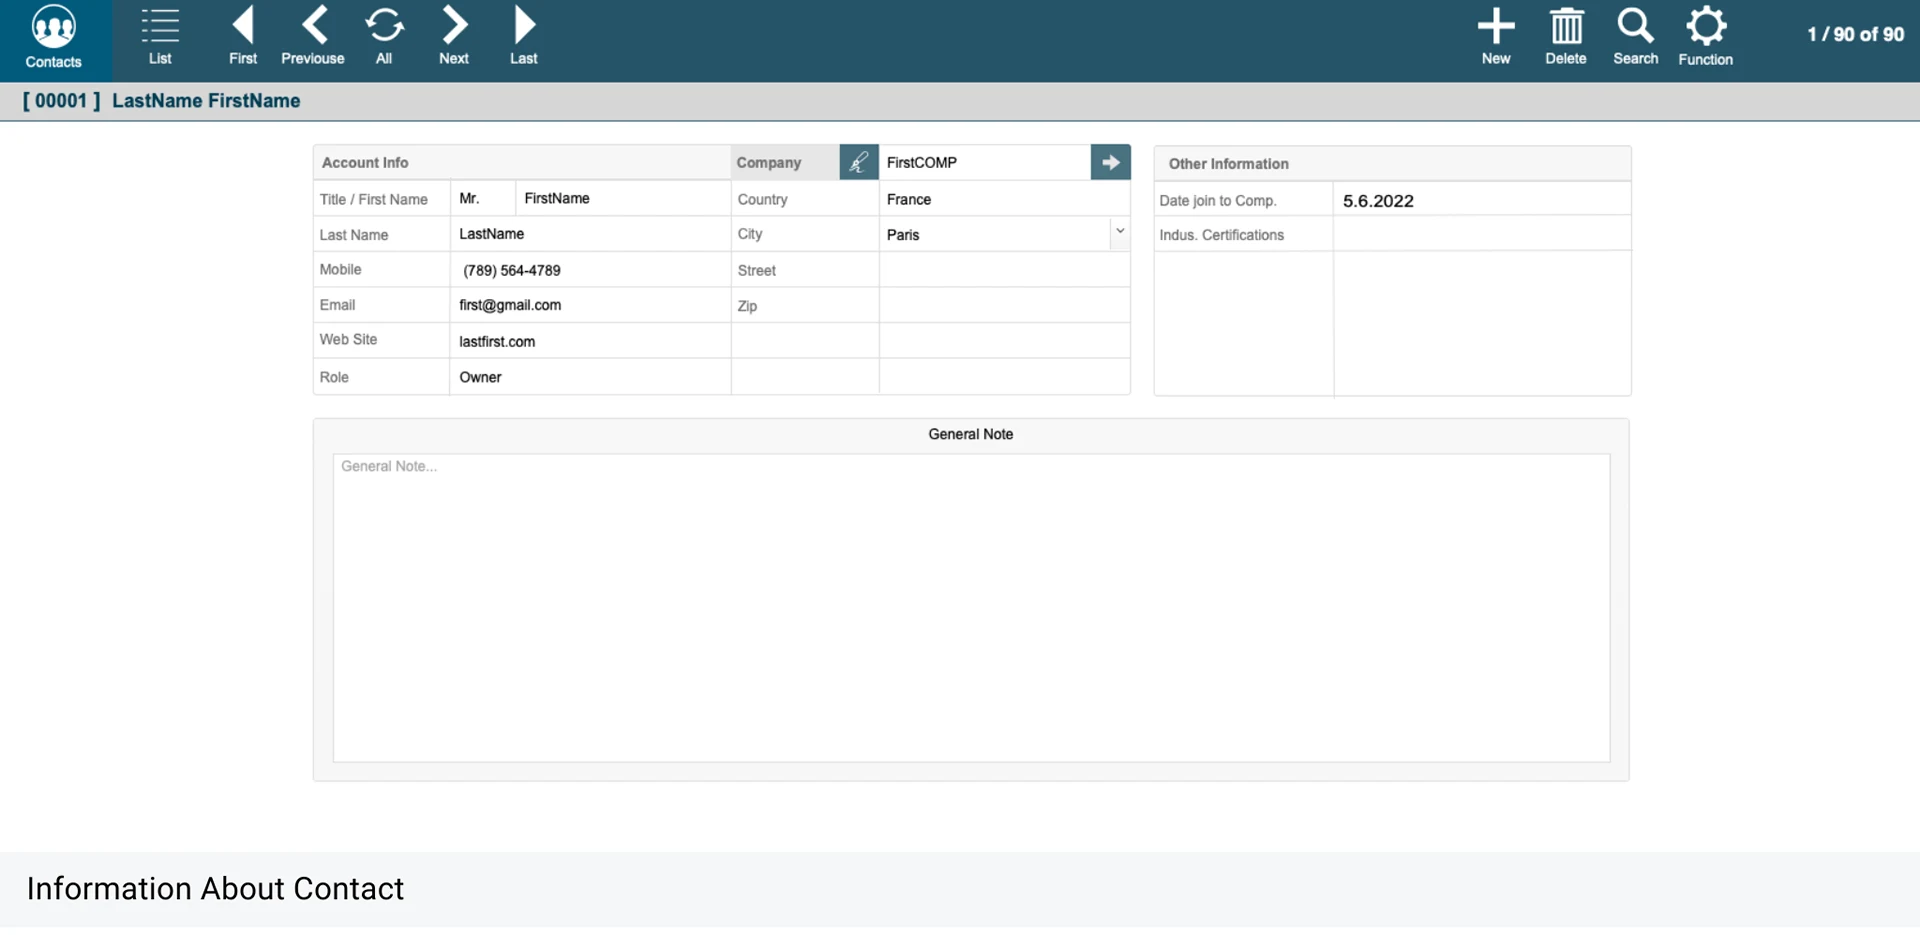This screenshot has width=1920, height=935.
Task: Switch to List view
Action: point(160,38)
